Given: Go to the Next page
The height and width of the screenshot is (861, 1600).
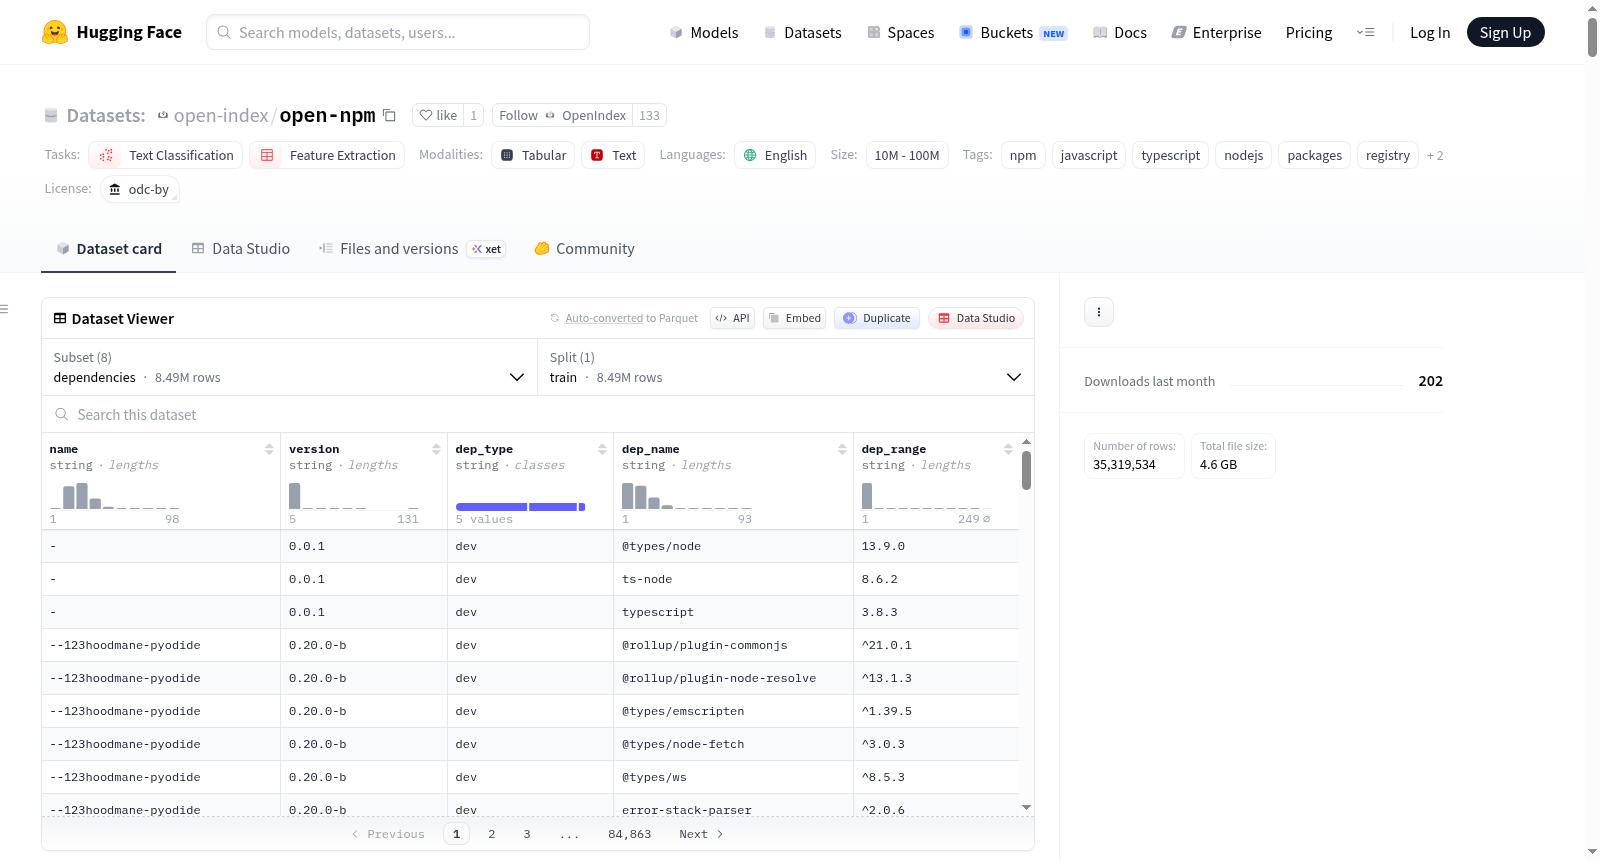Looking at the screenshot, I should pos(701,834).
